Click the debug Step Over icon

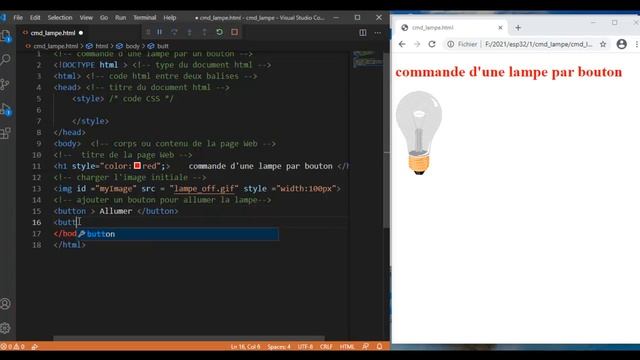tap(174, 32)
